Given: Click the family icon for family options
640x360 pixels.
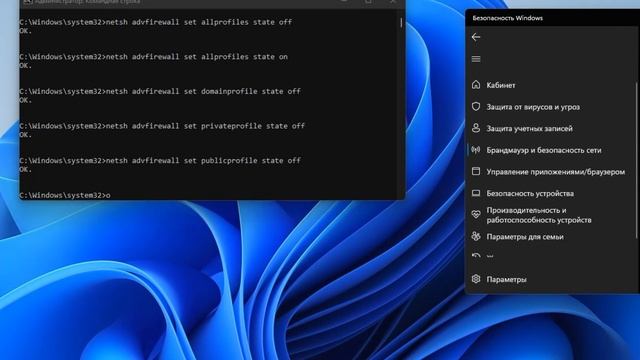Looking at the screenshot, I should tap(476, 236).
